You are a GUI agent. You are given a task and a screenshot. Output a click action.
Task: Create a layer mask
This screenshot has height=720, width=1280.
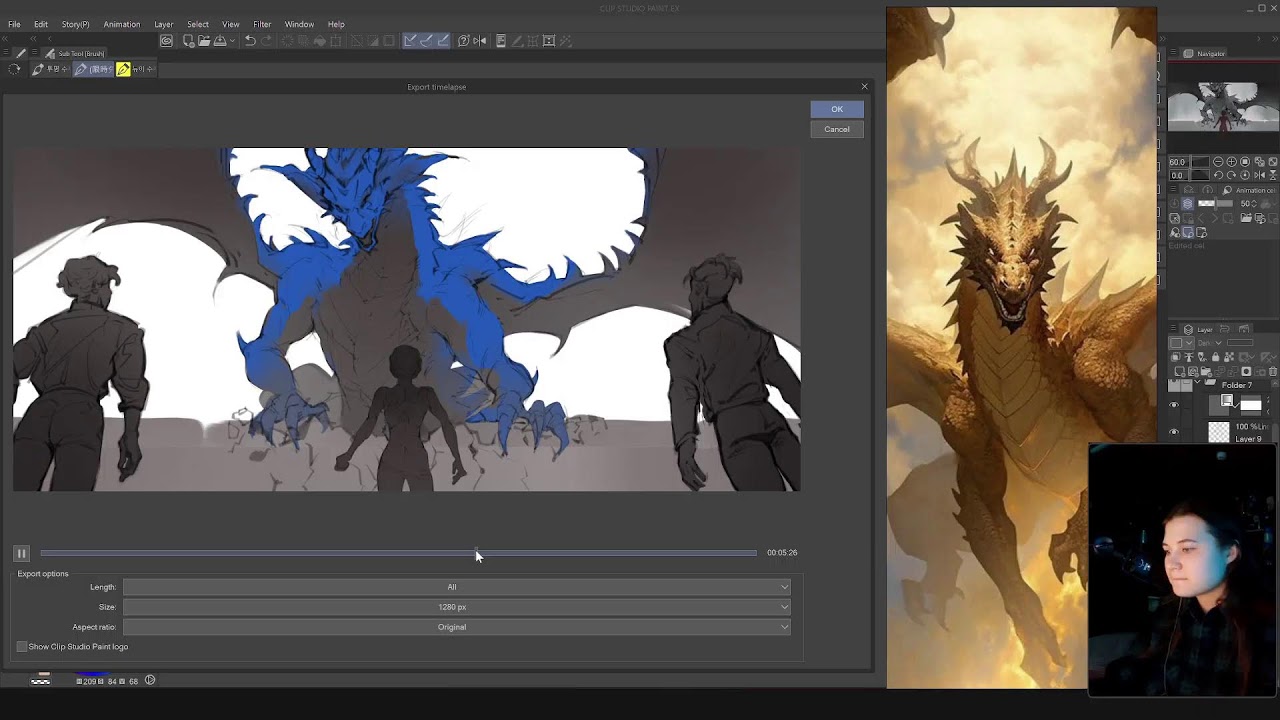1246,372
